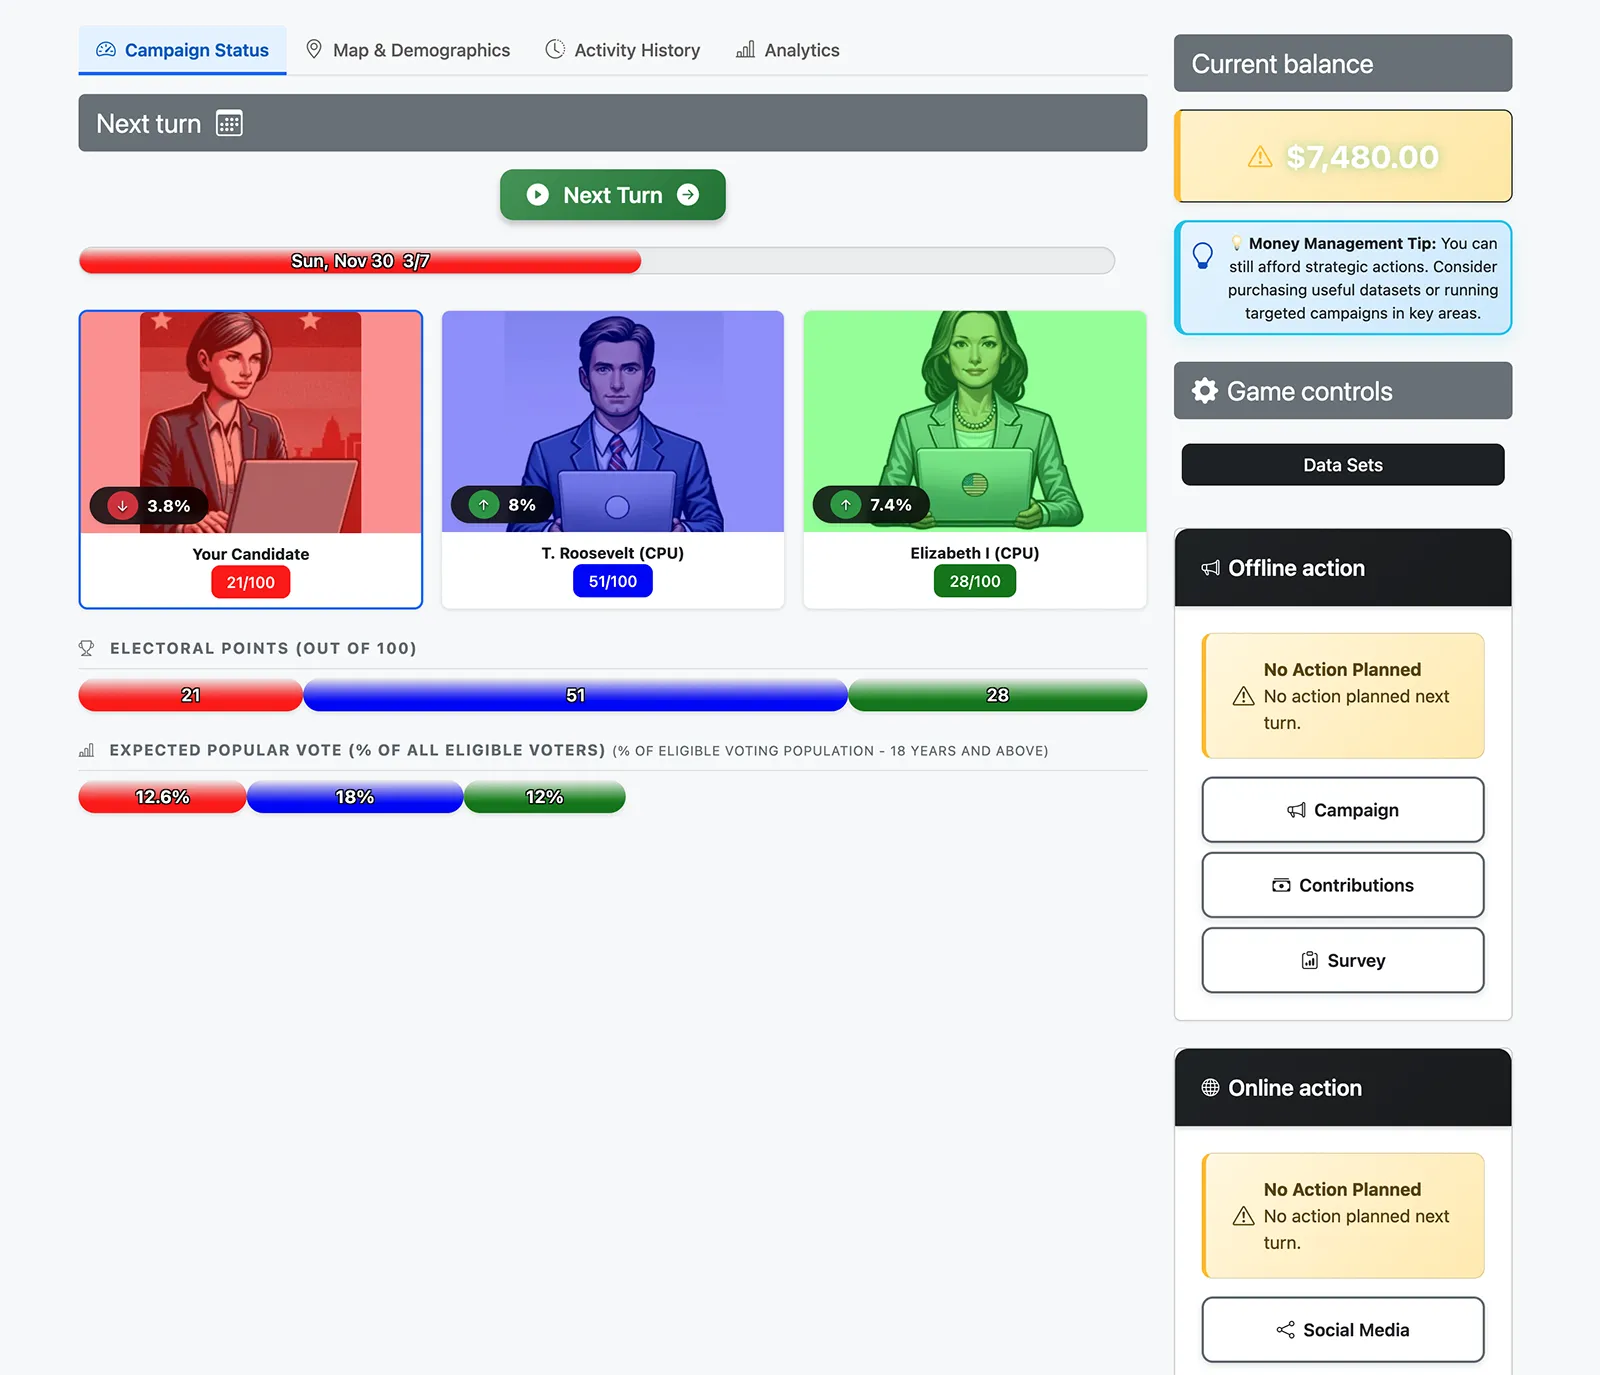Click the clock icon on Activity History
The width and height of the screenshot is (1600, 1375).
point(555,49)
